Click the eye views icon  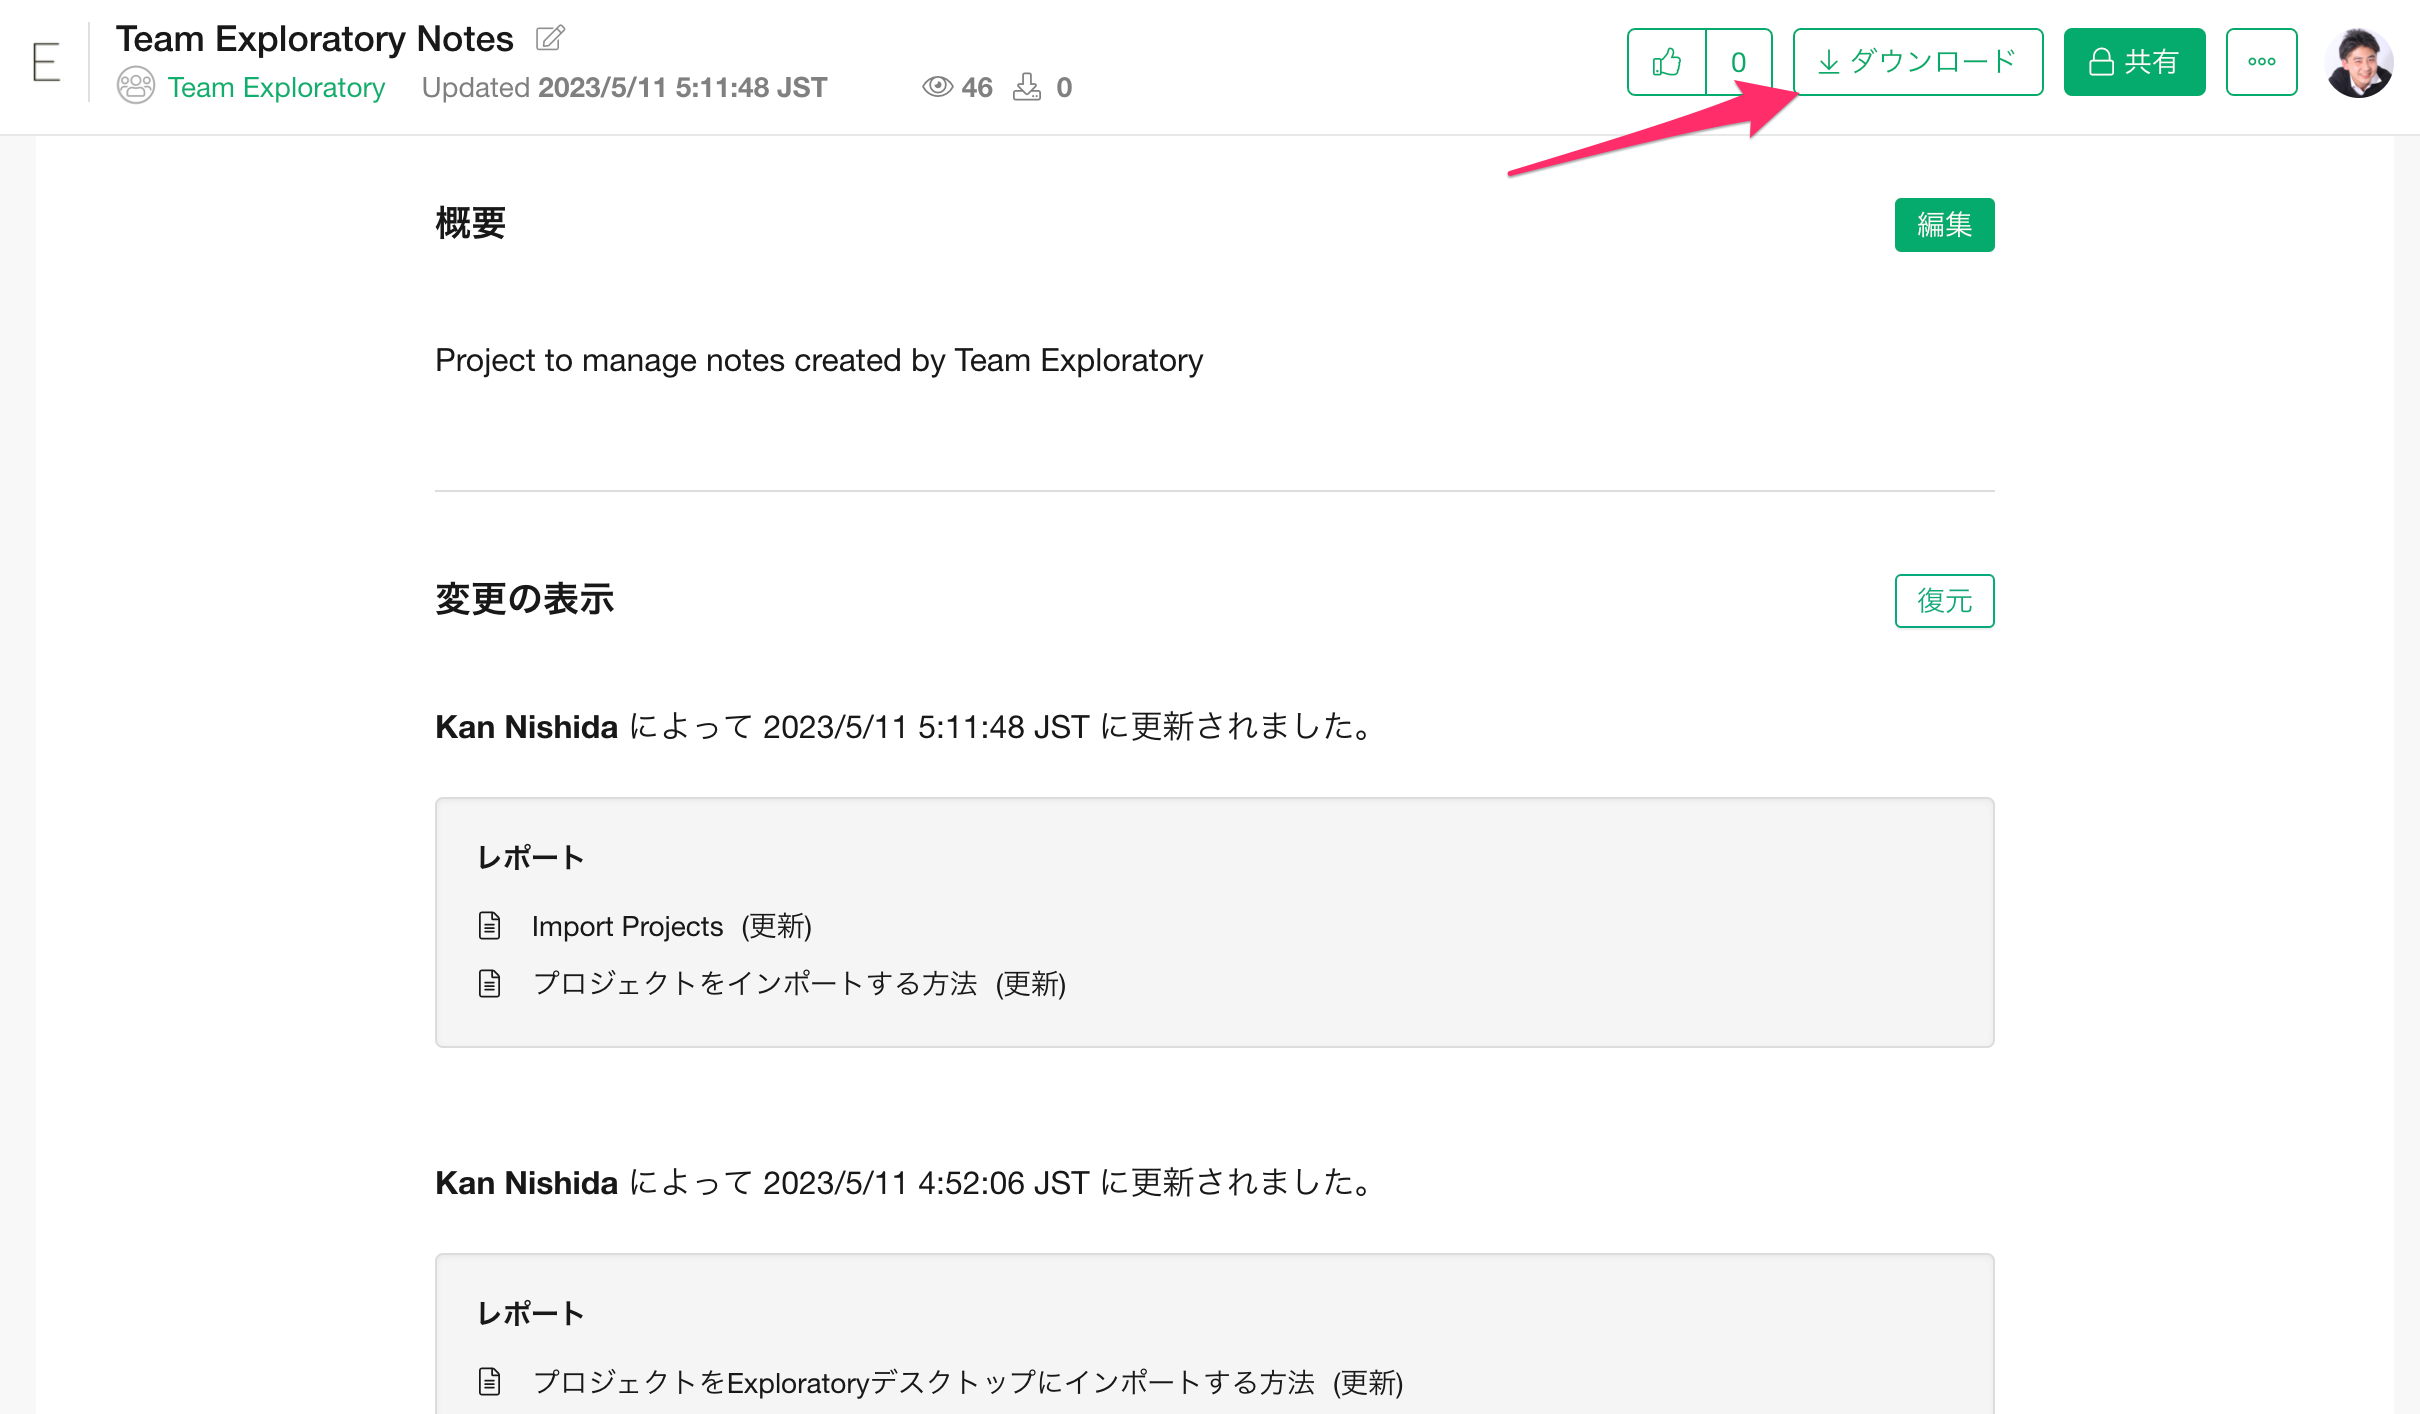[936, 87]
